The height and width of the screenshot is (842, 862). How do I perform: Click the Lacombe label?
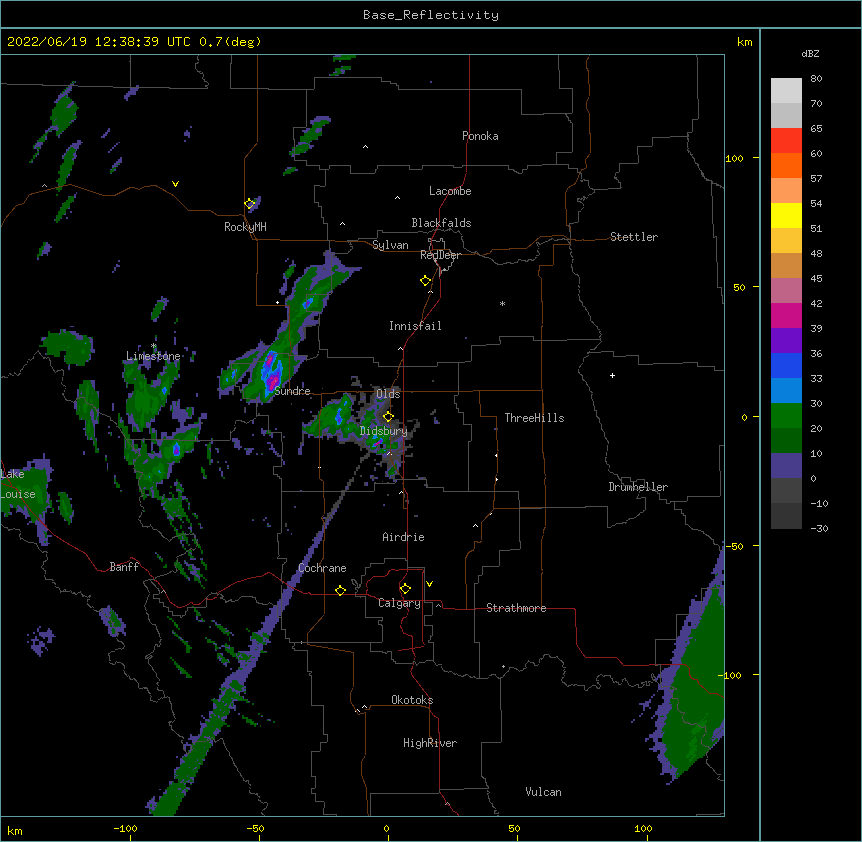coord(450,191)
